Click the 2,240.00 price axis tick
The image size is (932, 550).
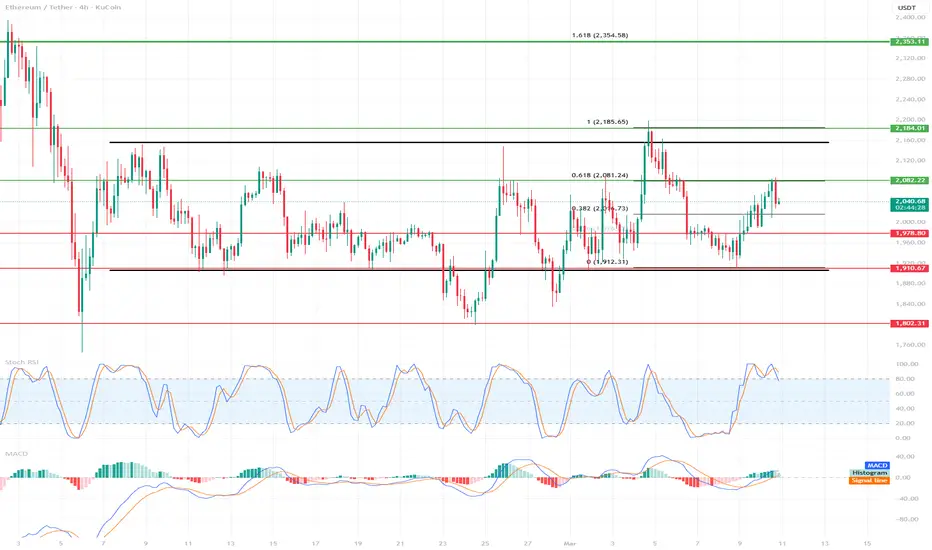[x=910, y=99]
